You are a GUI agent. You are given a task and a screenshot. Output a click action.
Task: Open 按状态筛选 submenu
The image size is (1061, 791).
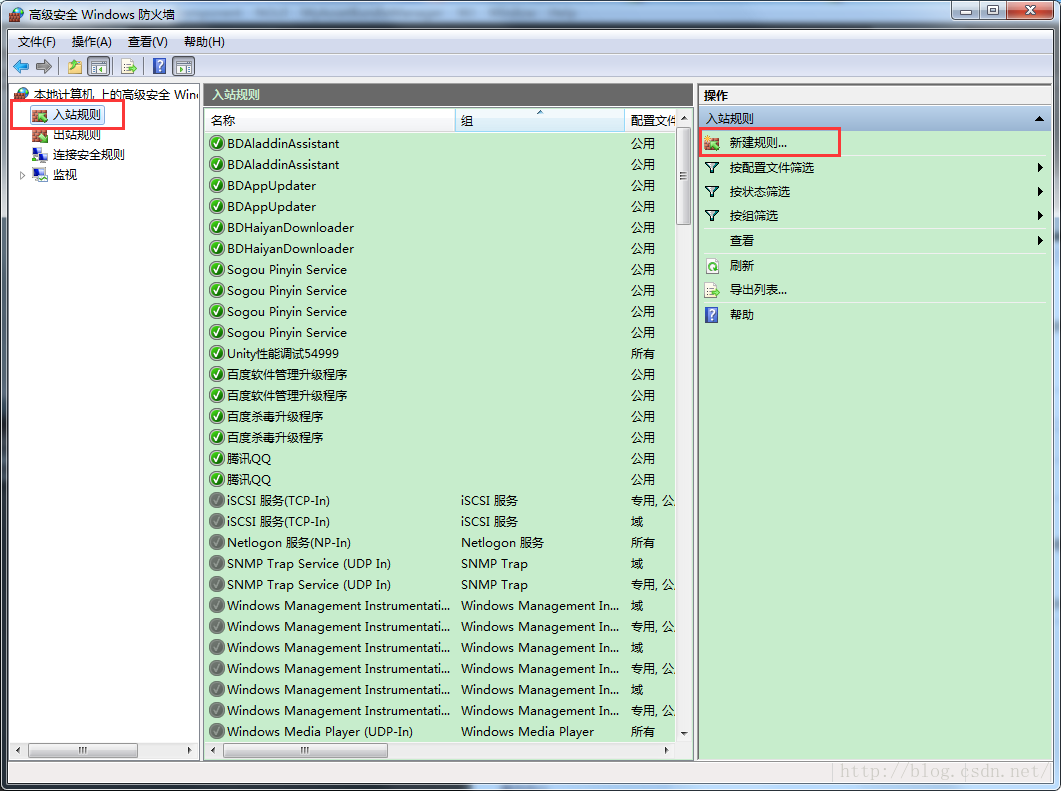click(759, 192)
